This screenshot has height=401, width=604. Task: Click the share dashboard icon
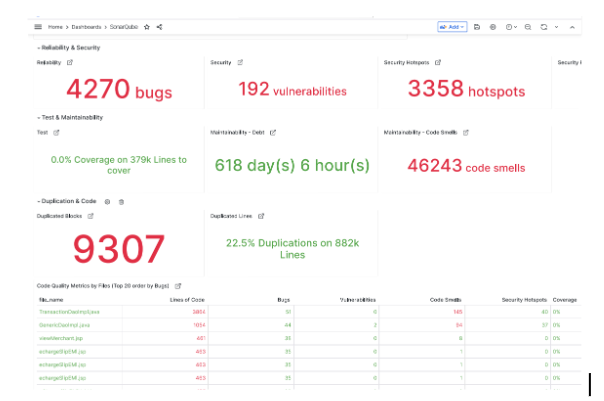(x=159, y=27)
